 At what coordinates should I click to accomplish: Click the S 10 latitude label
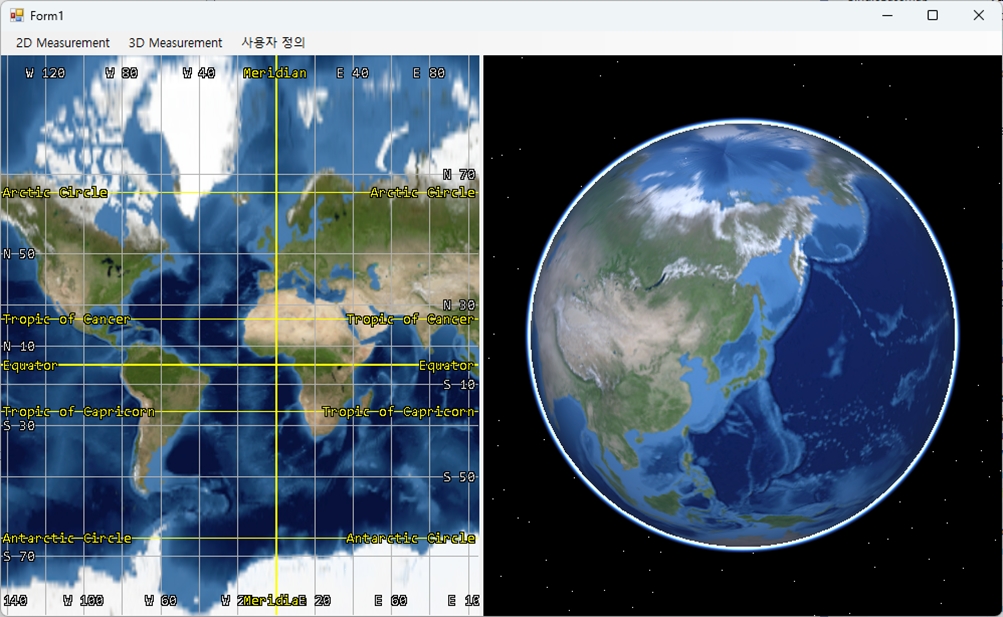pyautogui.click(x=459, y=385)
